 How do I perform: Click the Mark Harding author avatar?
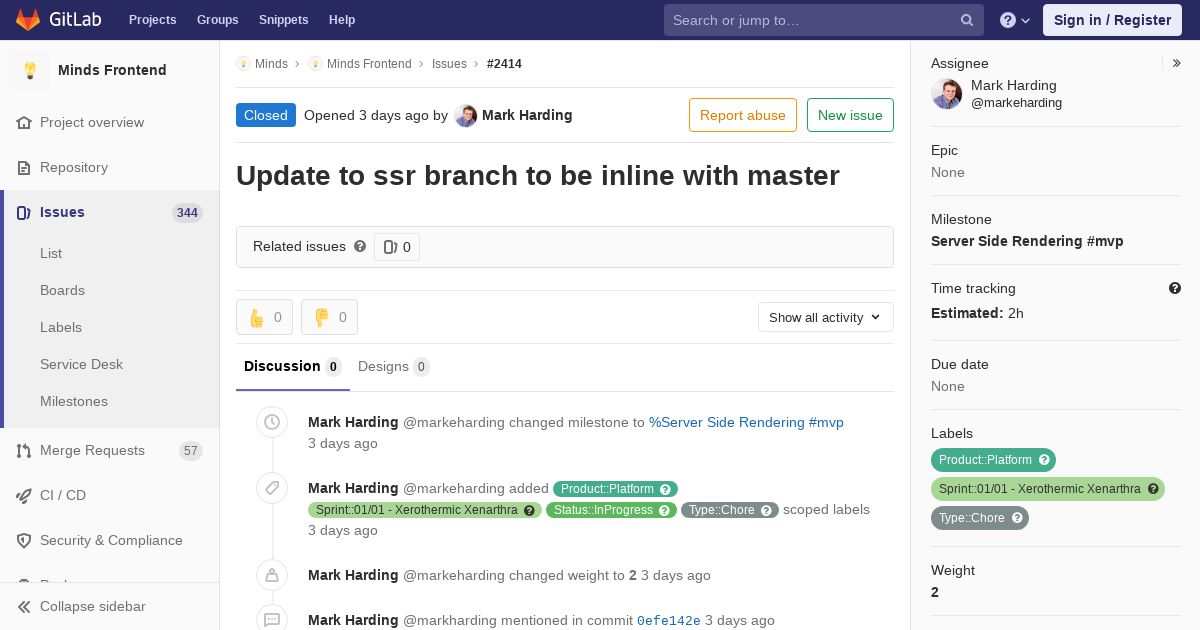(x=466, y=116)
